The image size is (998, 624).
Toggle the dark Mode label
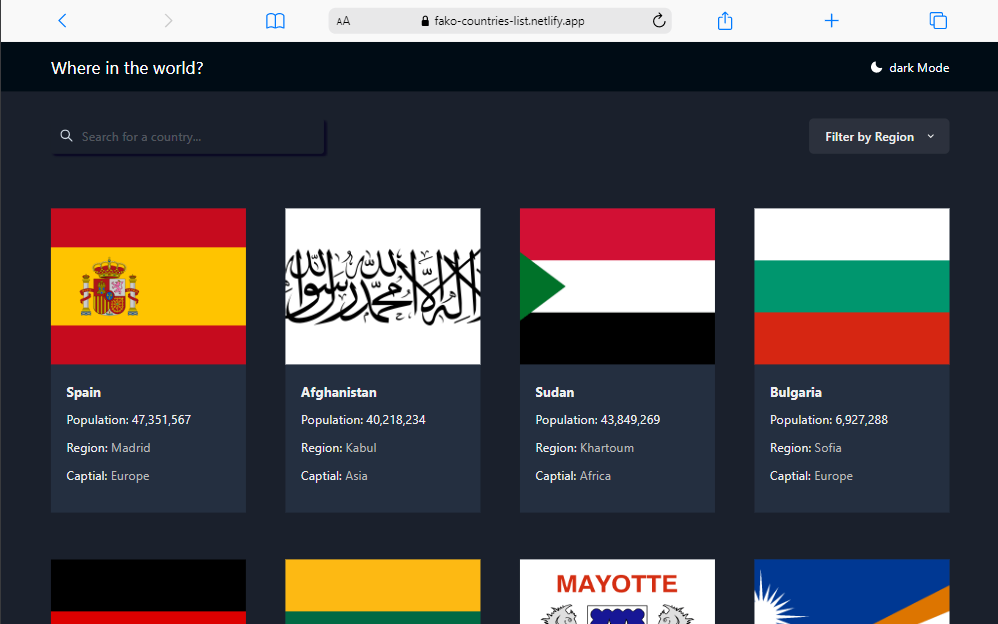[x=918, y=67]
